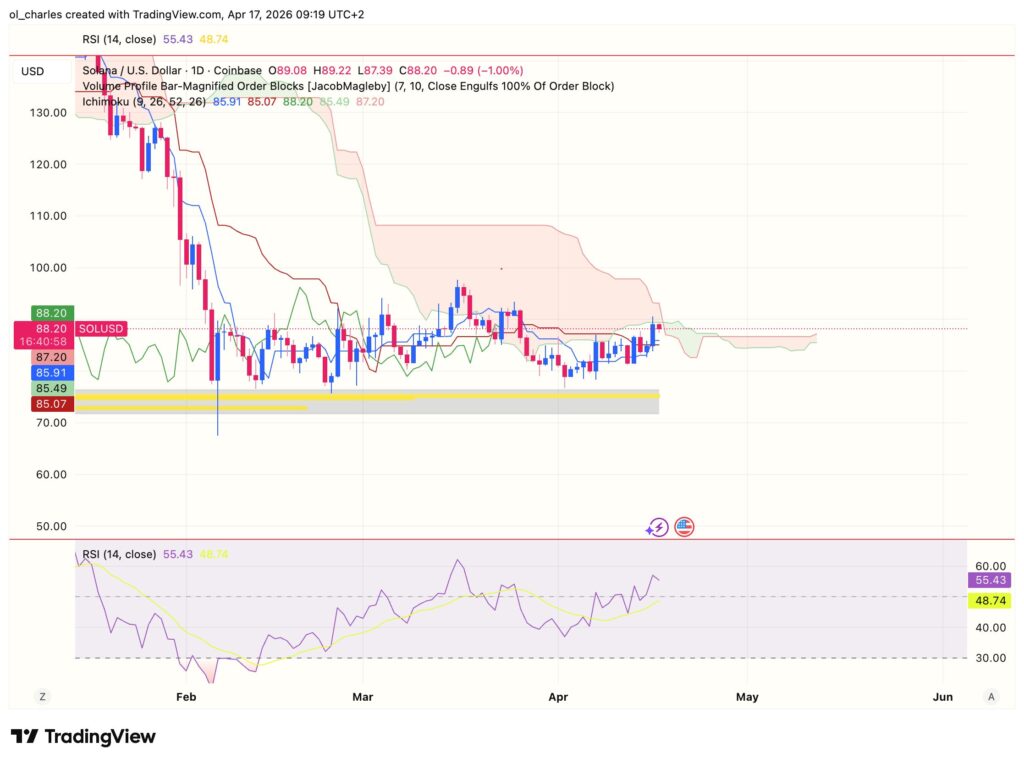
Task: Click the May label on the time axis
Action: coord(747,697)
